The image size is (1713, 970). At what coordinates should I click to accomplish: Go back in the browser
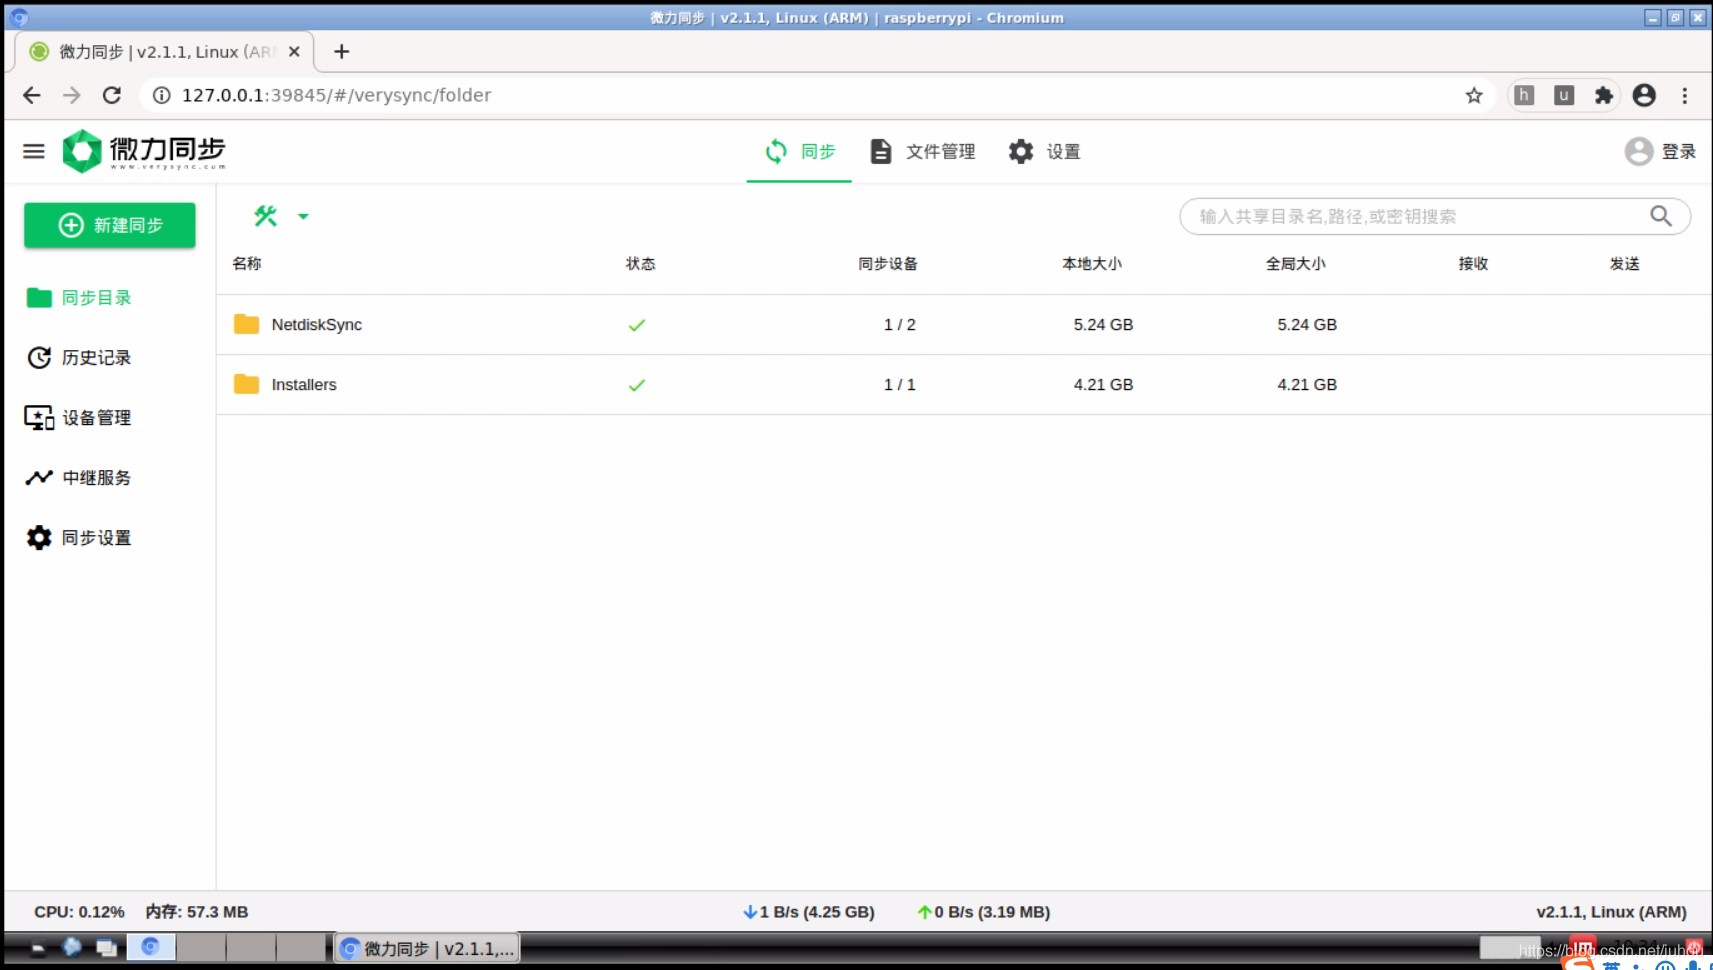click(32, 95)
